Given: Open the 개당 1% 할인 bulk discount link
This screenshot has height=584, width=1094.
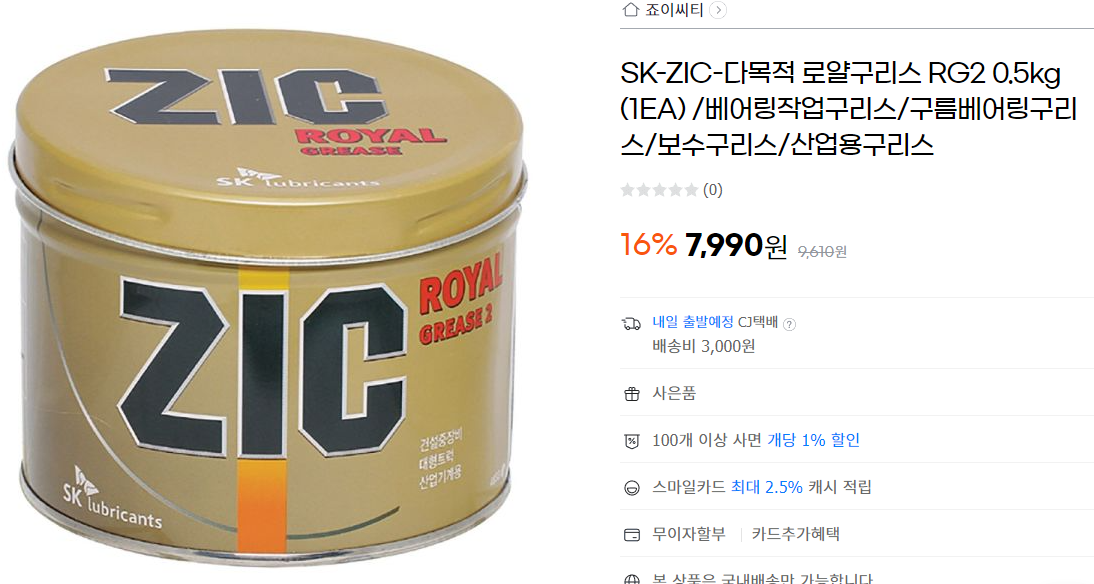Looking at the screenshot, I should pyautogui.click(x=814, y=440).
